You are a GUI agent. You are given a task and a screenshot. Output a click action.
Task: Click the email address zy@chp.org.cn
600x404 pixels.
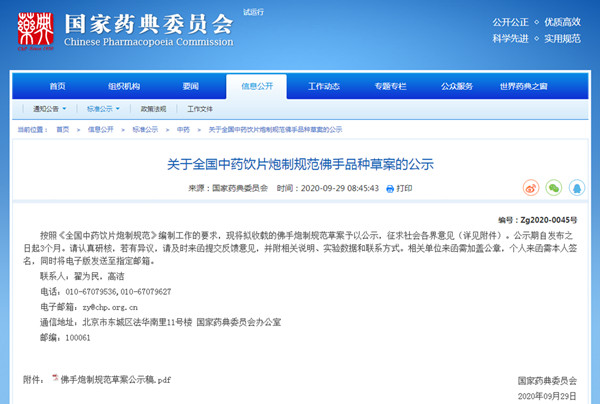point(110,310)
